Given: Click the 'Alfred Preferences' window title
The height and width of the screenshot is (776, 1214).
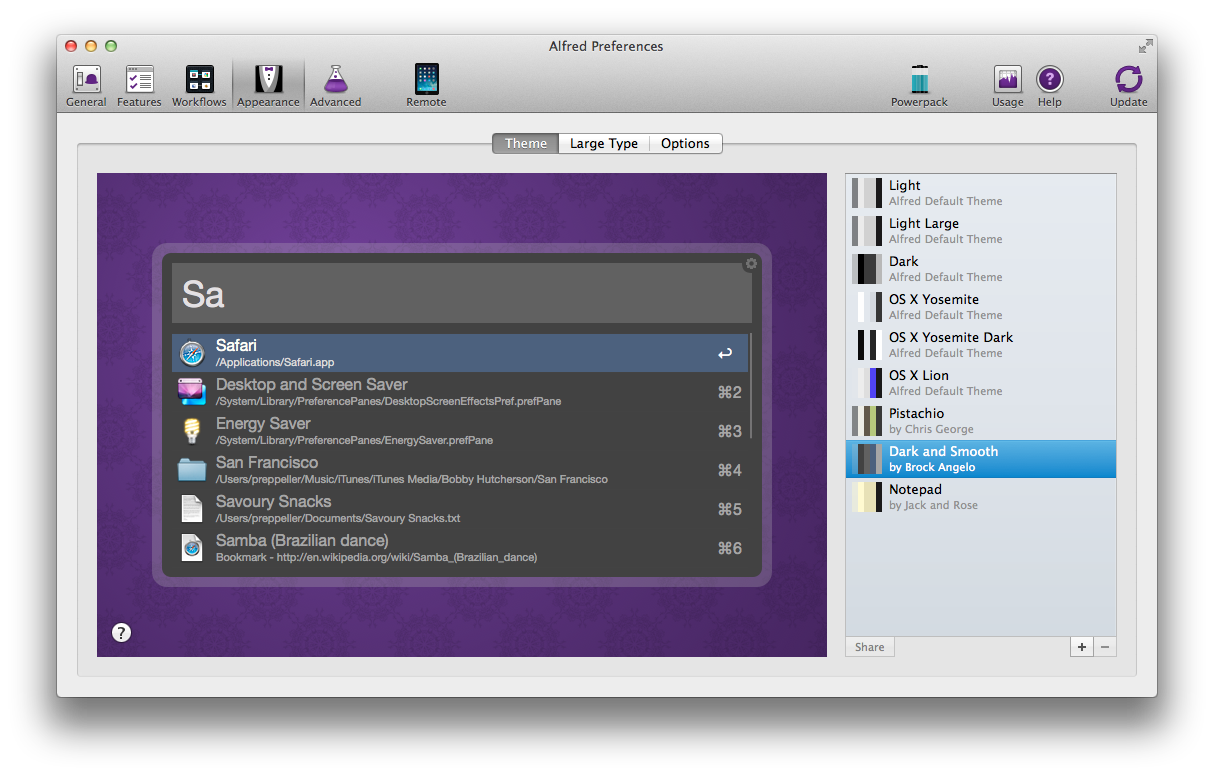Looking at the screenshot, I should pyautogui.click(x=606, y=46).
